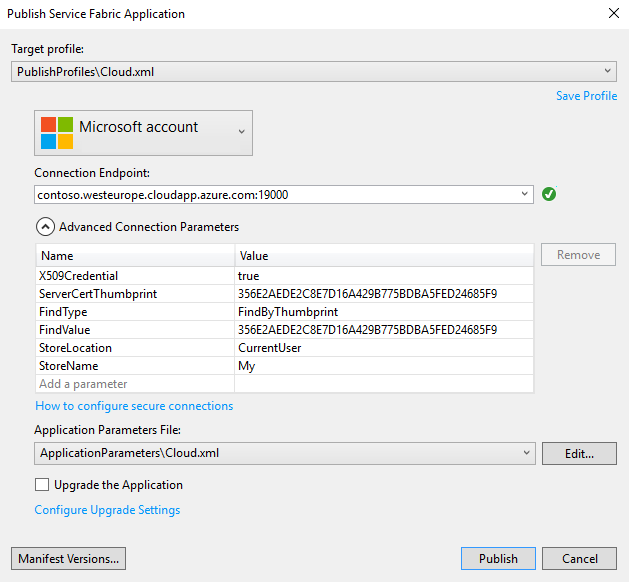Enable the Upgrade the Application checkbox

point(42,485)
